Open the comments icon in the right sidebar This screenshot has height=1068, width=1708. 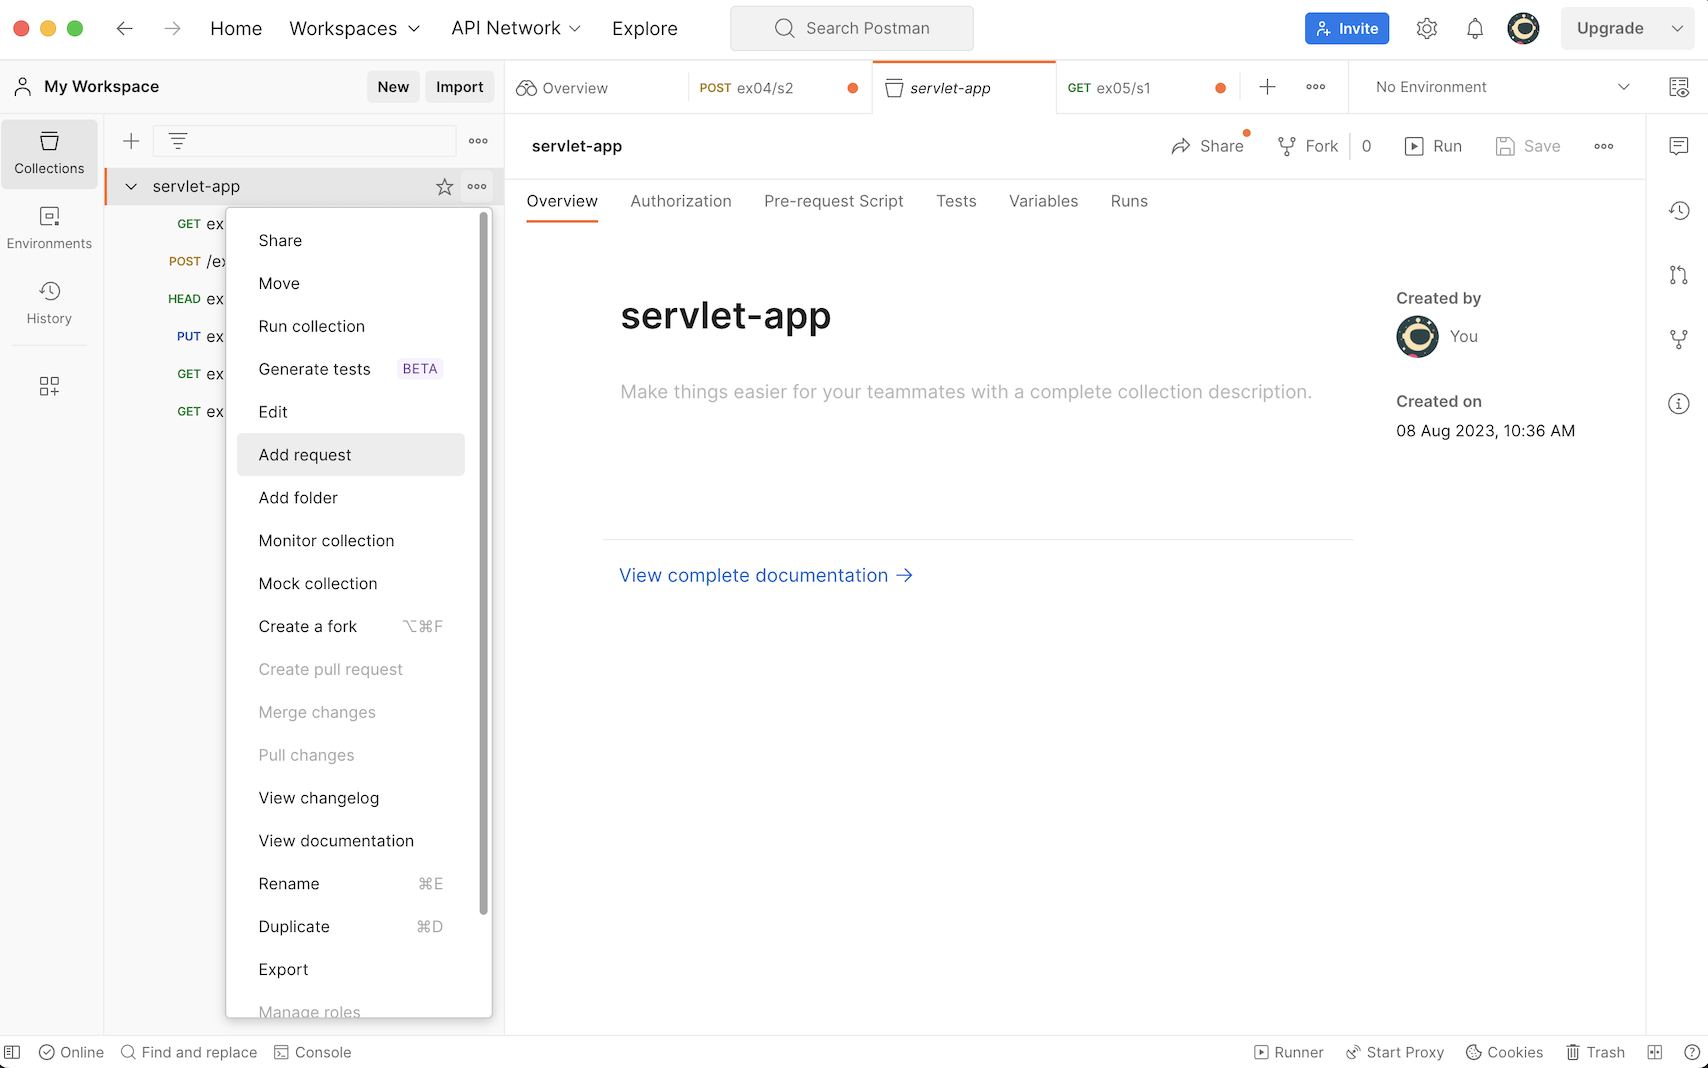pyautogui.click(x=1679, y=146)
